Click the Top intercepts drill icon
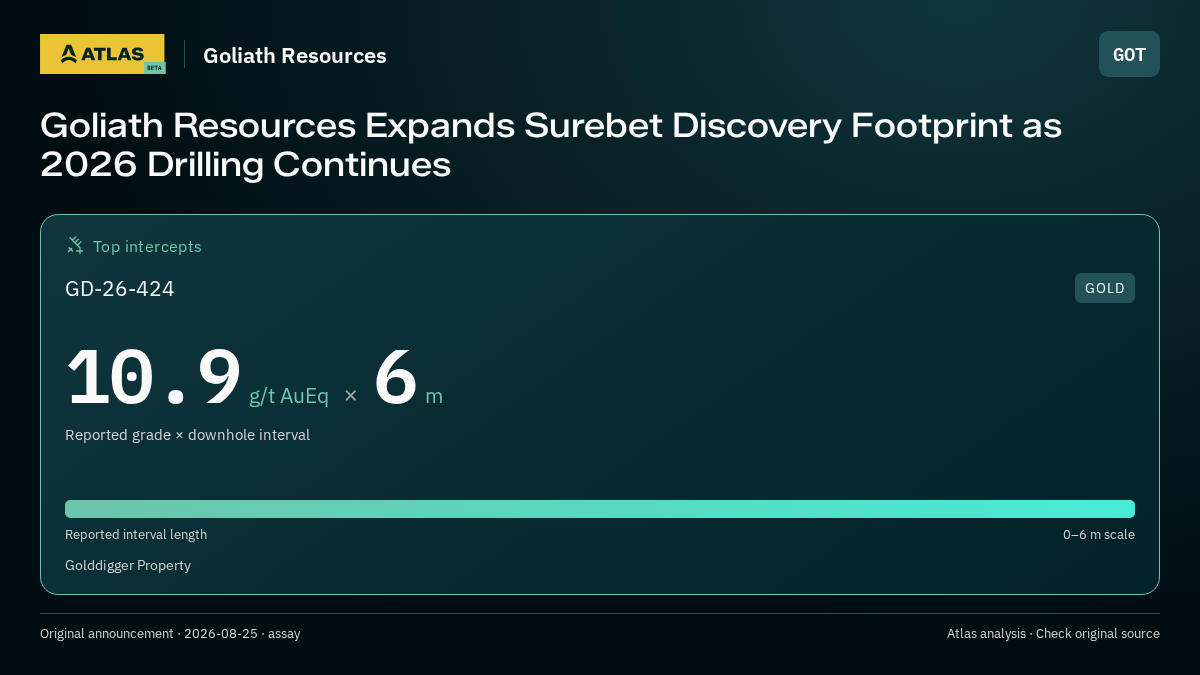 coord(75,246)
